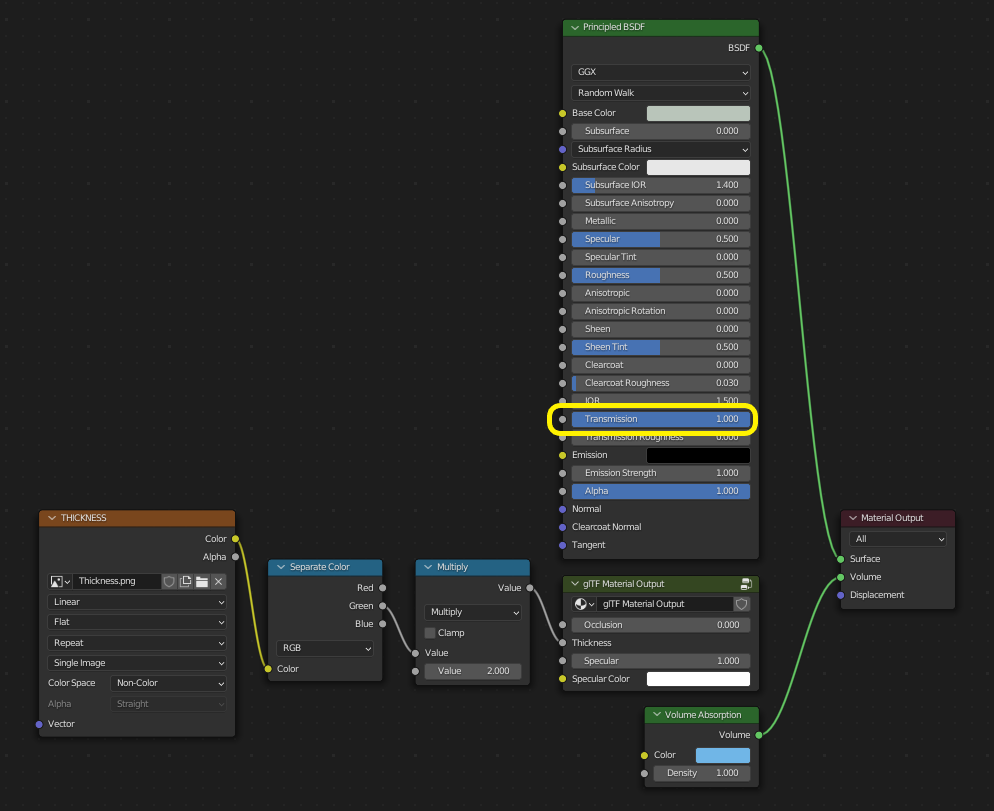This screenshot has width=994, height=811.
Task: Collapse the Volume Absorption node
Action: [x=659, y=714]
